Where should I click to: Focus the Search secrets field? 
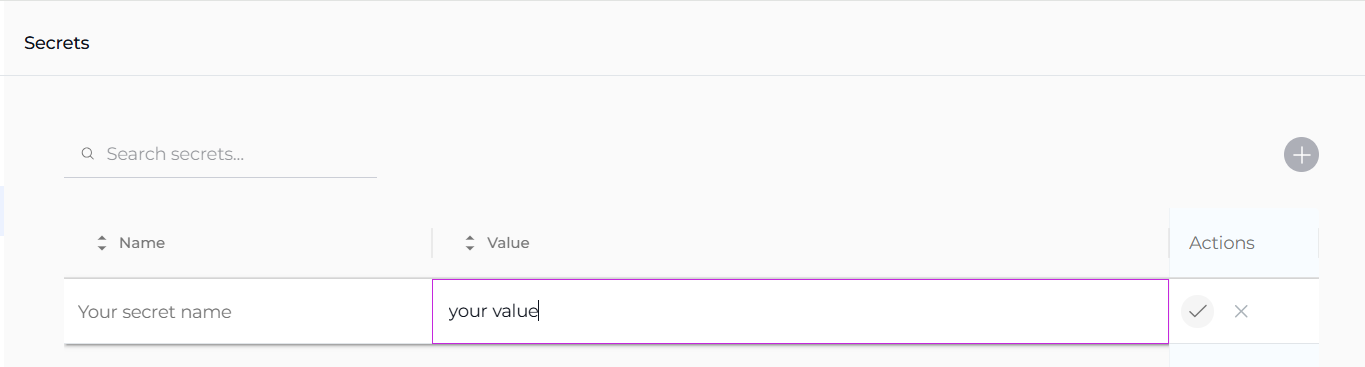point(220,154)
